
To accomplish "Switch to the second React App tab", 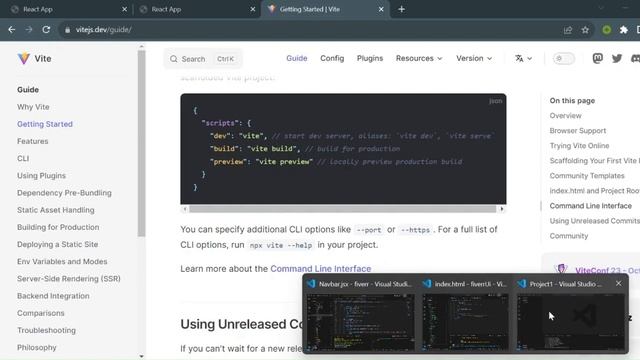I will coord(196,9).
